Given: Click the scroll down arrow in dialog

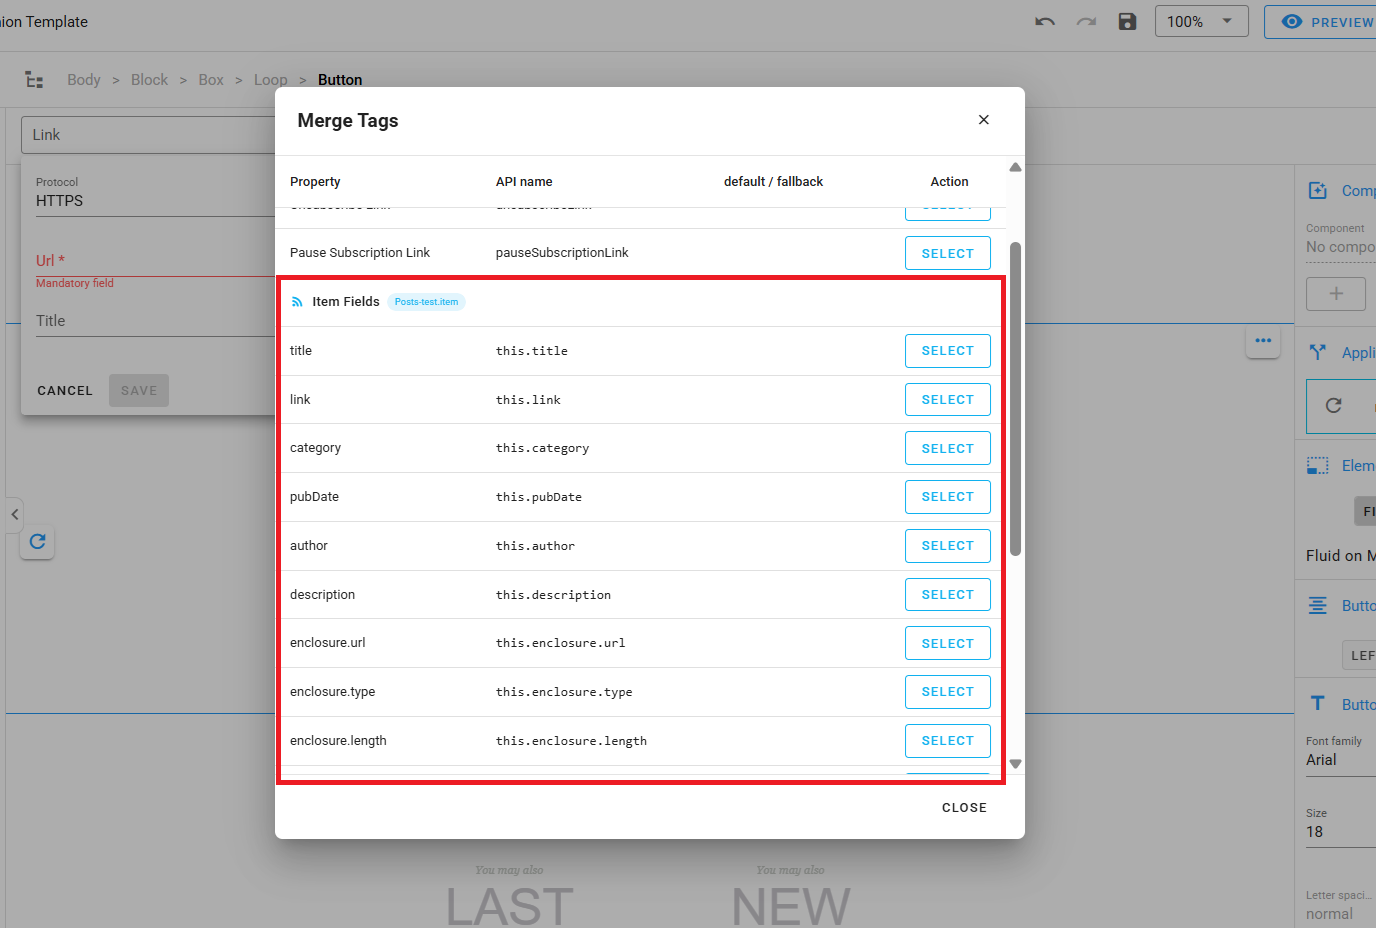Looking at the screenshot, I should tap(1015, 764).
